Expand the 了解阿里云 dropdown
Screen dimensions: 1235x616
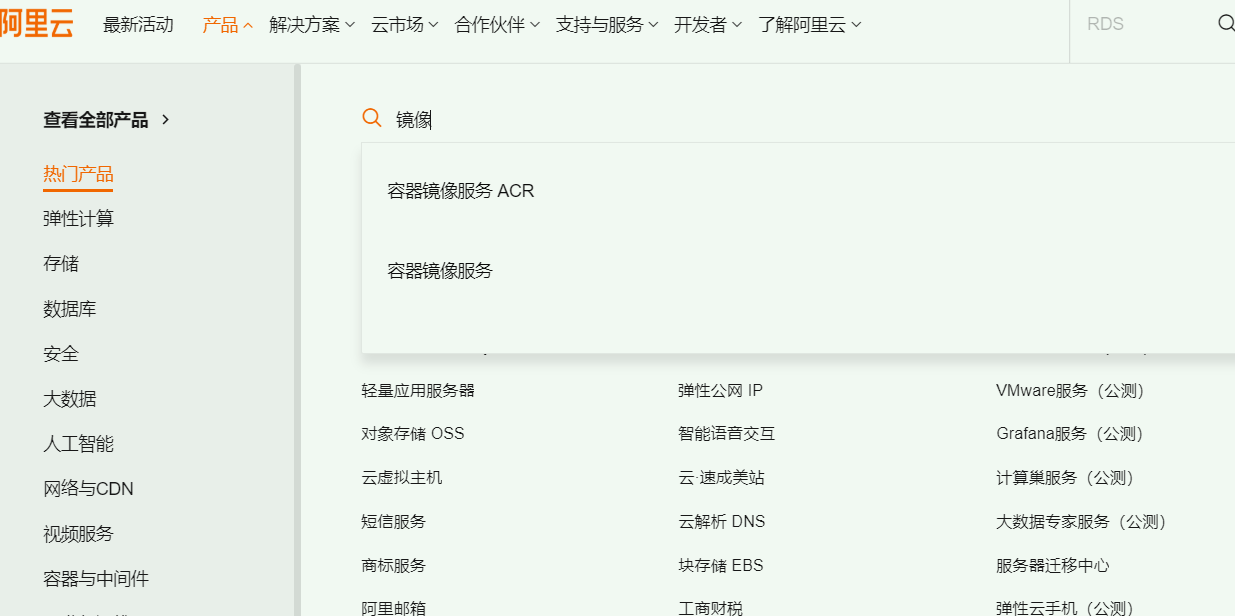[810, 25]
